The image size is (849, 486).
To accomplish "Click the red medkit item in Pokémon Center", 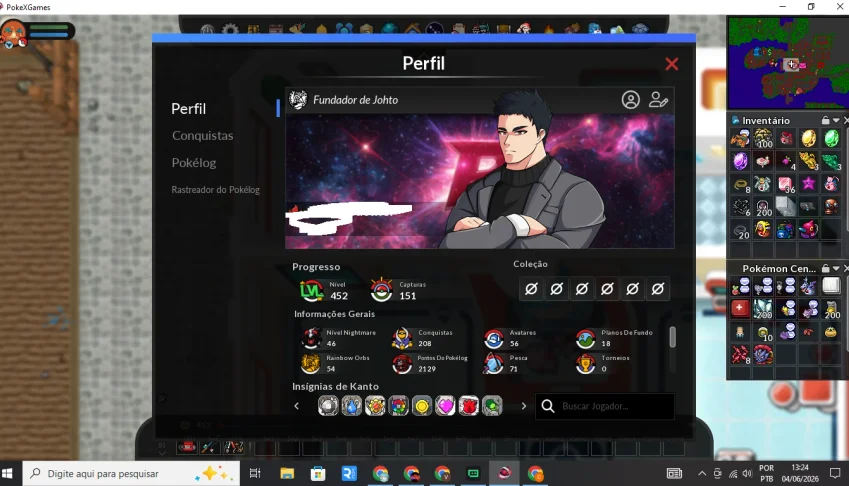I will (740, 308).
